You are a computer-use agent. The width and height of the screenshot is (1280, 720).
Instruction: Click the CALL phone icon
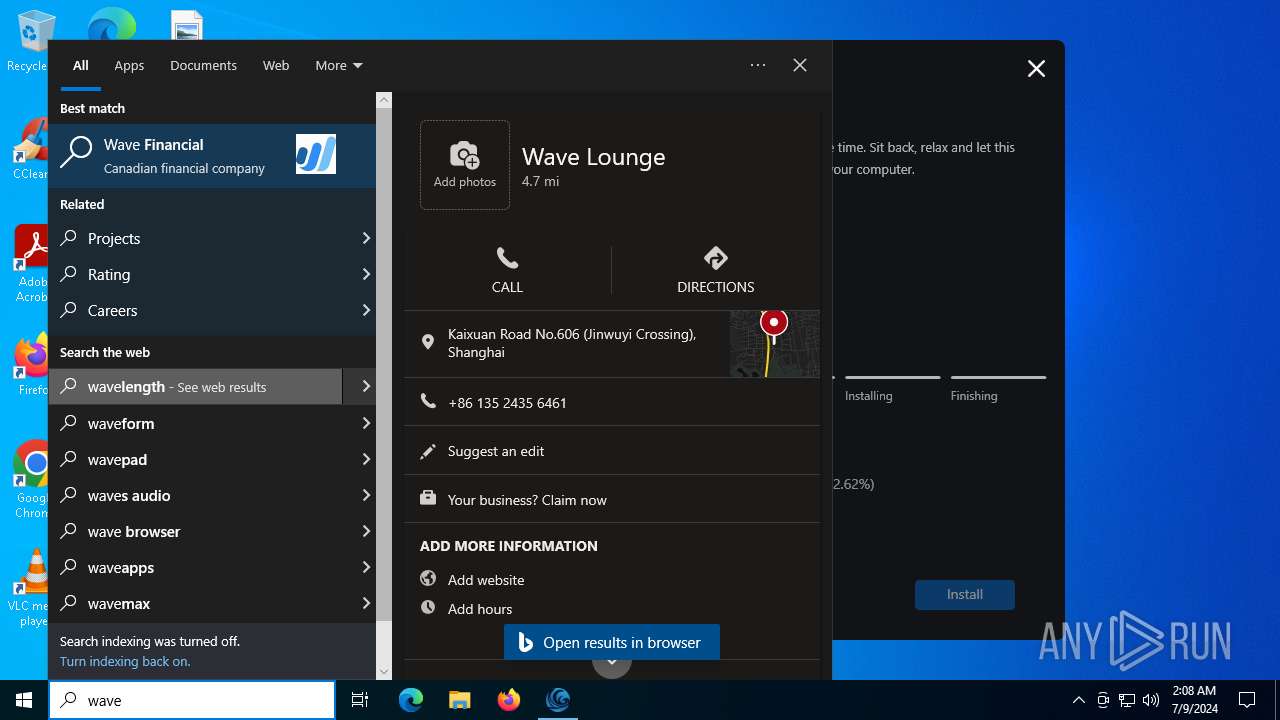507,259
